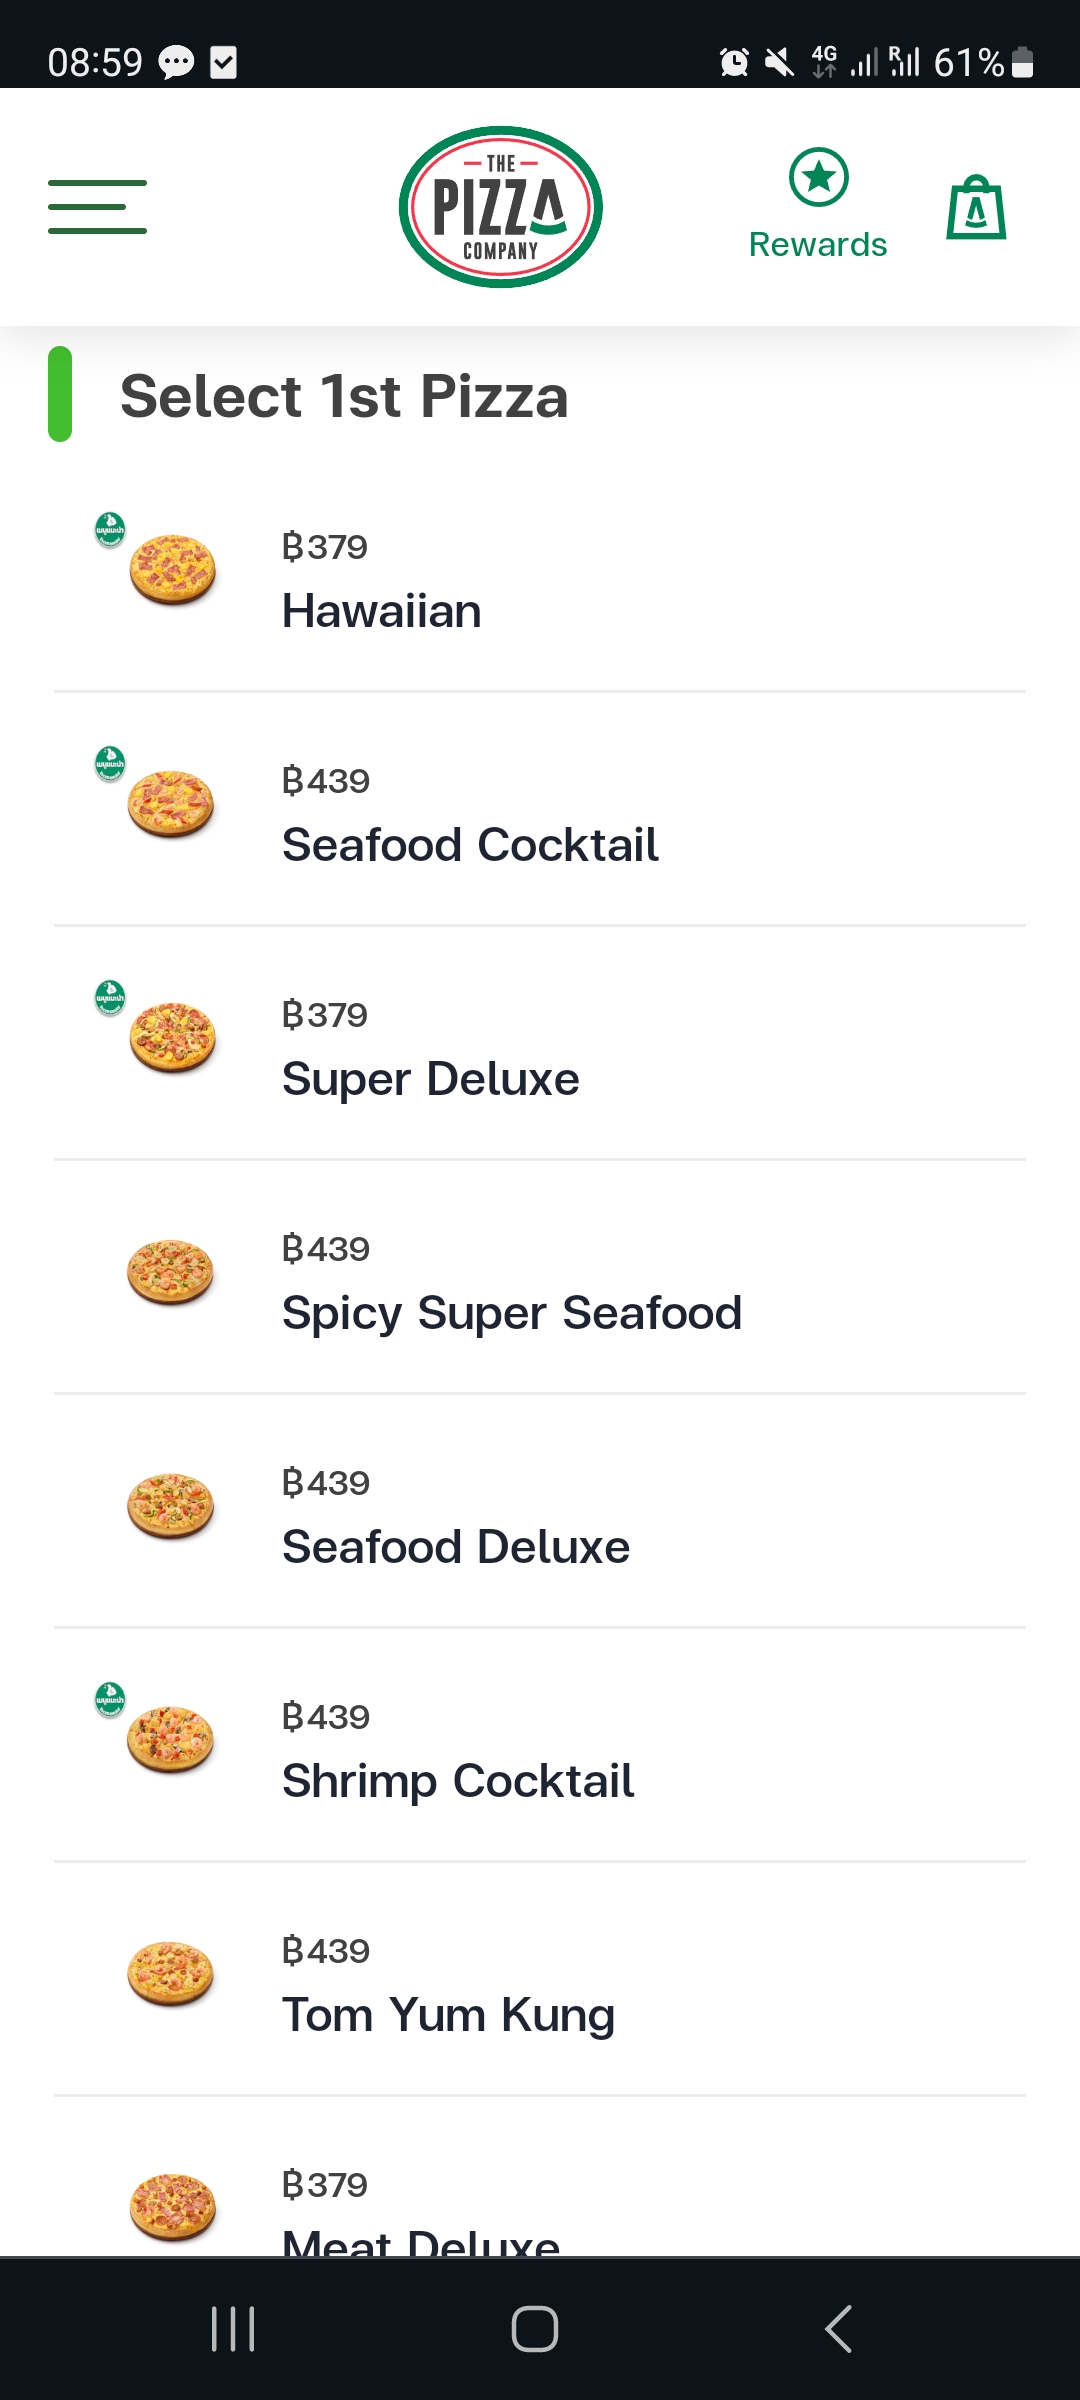Tap the Rewards label text
Image resolution: width=1080 pixels, height=2400 pixels.
click(818, 245)
